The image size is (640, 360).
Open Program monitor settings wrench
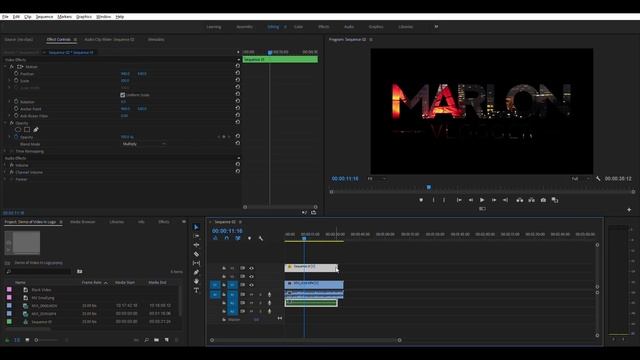point(598,179)
